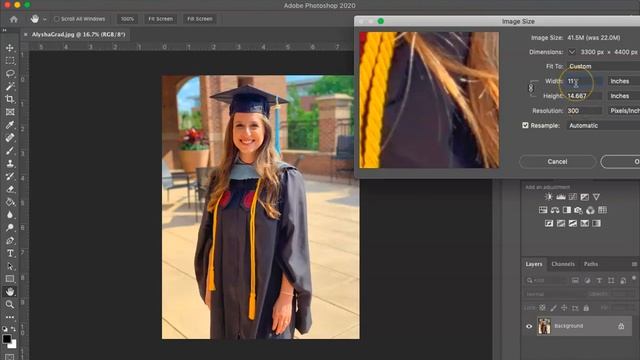
Task: Click the 100% zoom button
Action: click(x=127, y=19)
